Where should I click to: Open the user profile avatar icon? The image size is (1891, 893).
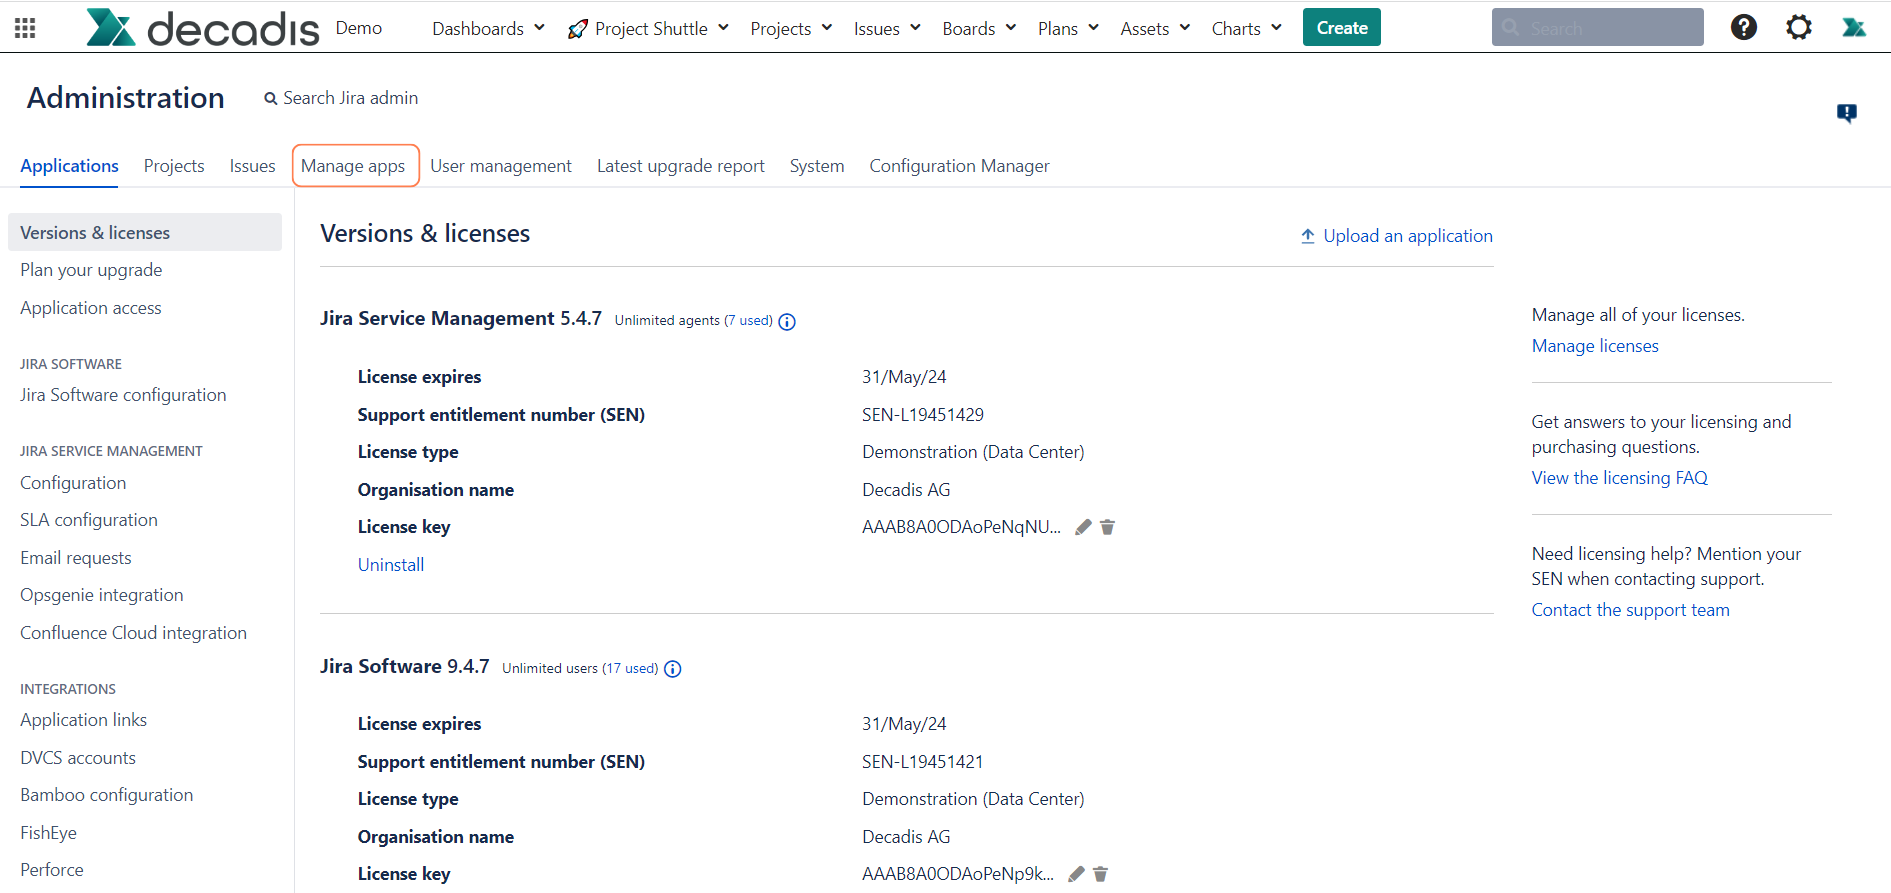(1853, 27)
